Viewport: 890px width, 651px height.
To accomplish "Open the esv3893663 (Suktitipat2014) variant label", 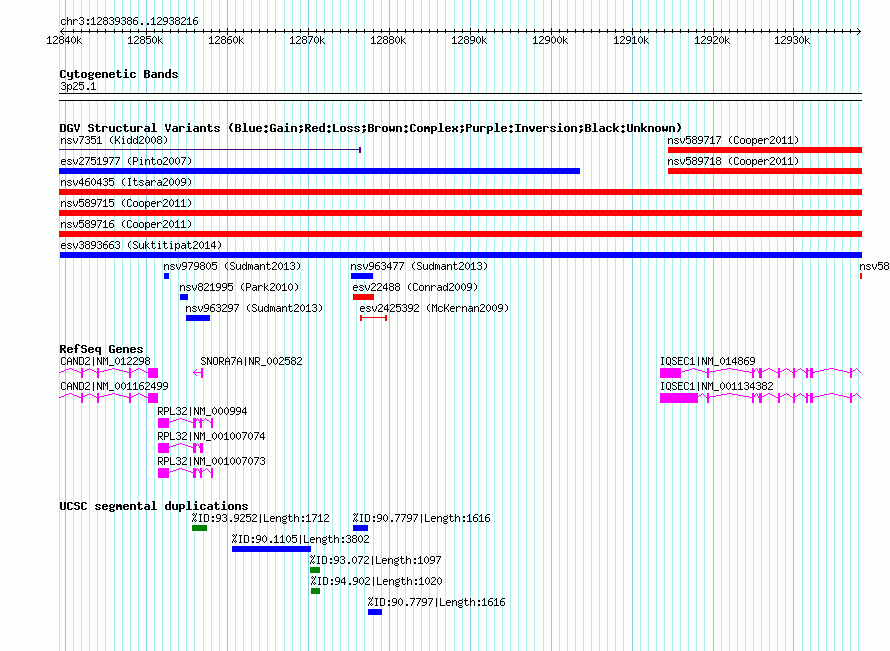I will click(x=141, y=245).
